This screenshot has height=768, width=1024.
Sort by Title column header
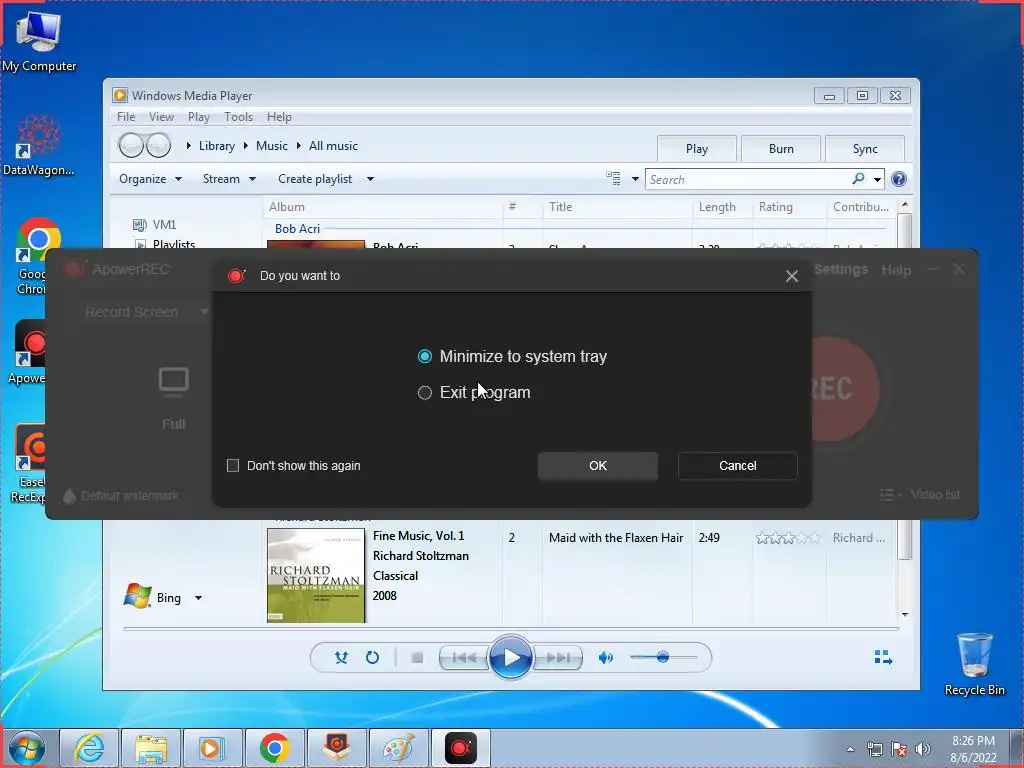(x=560, y=207)
